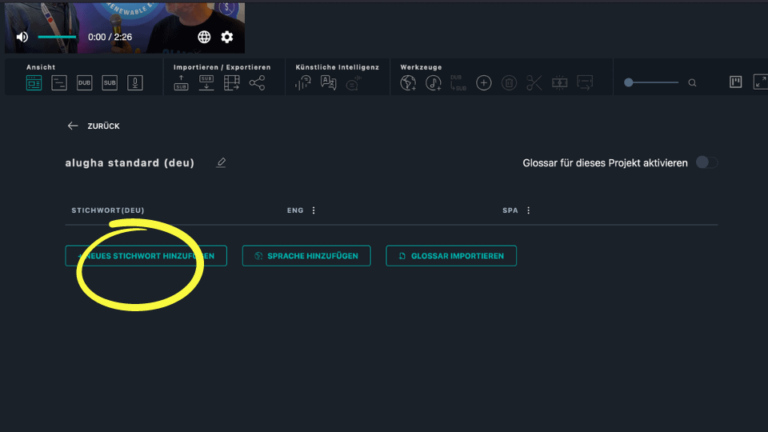Toggle fullscreen expand icon in toolbar
The image size is (768, 432).
[x=759, y=82]
